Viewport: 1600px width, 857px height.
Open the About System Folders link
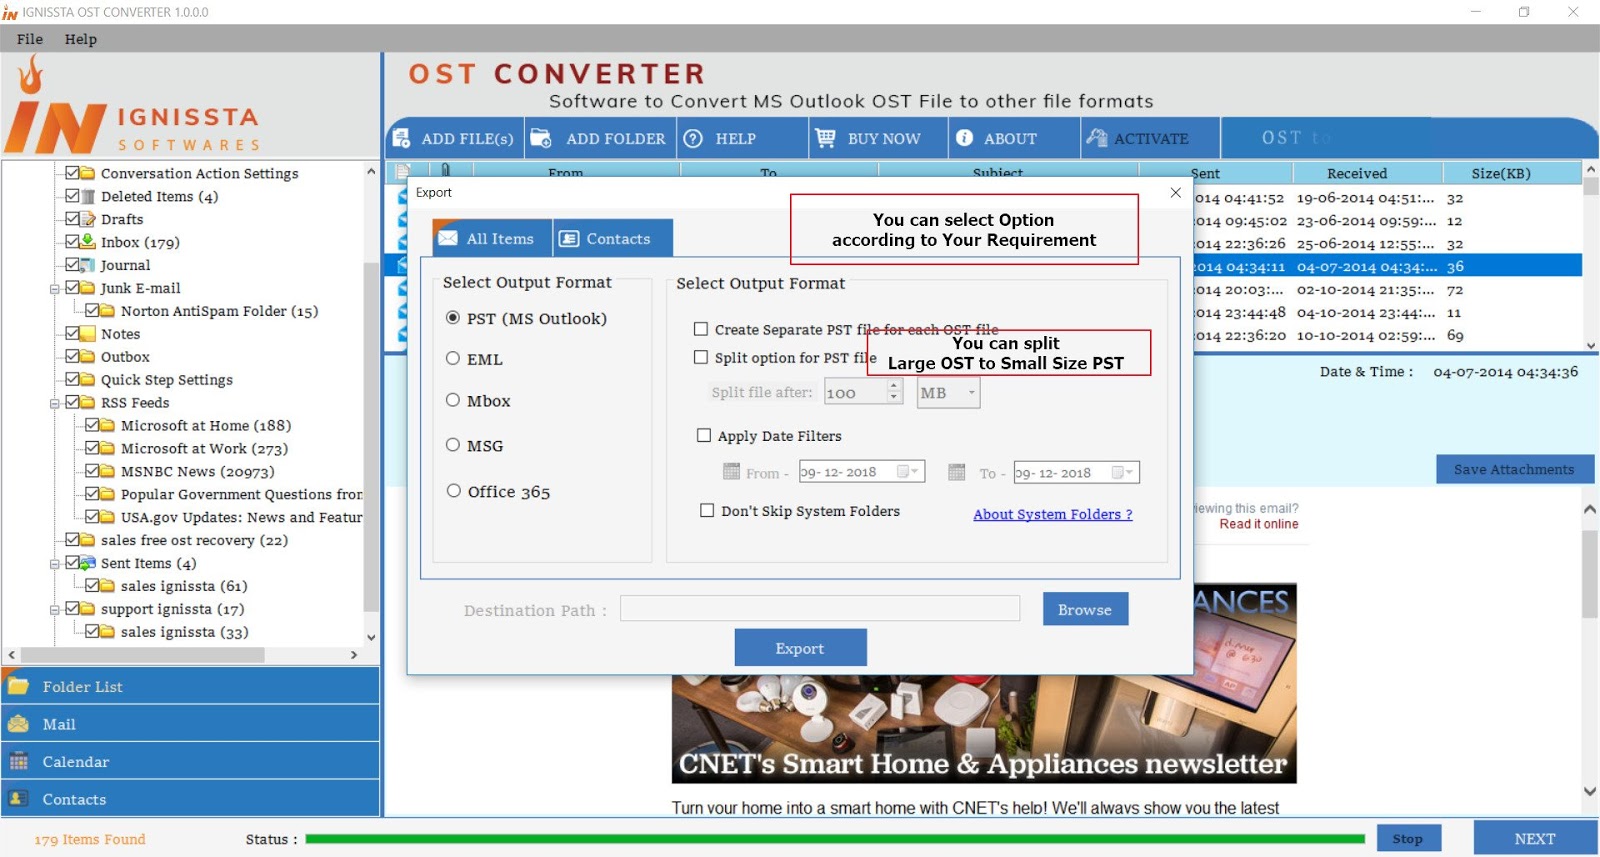tap(1053, 514)
